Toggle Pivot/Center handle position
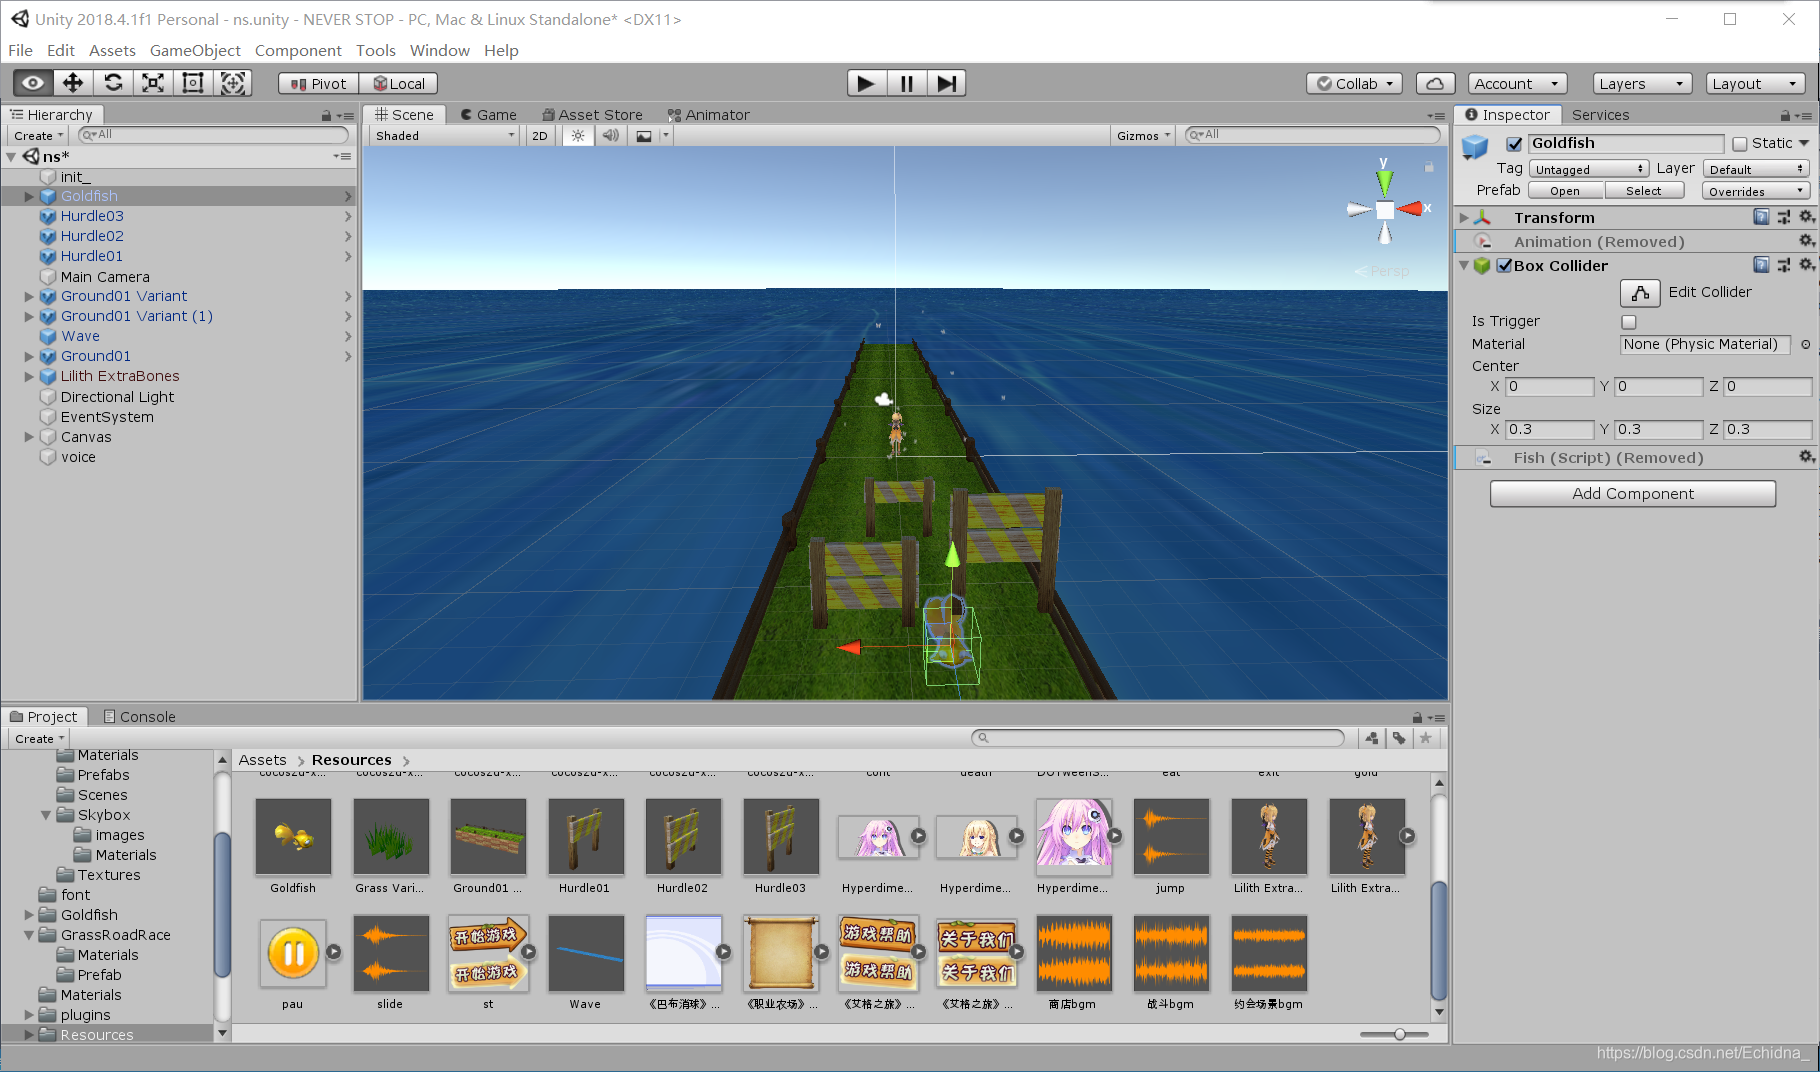 coord(318,84)
